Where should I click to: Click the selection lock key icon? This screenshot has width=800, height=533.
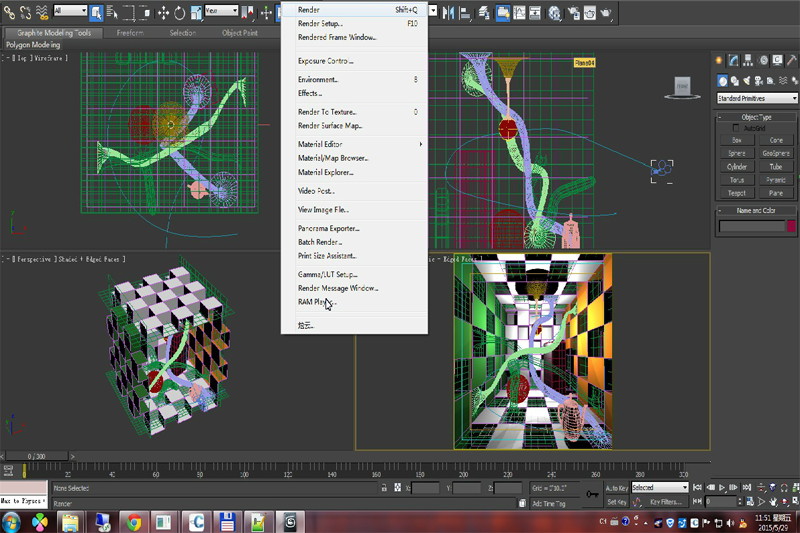click(x=385, y=488)
